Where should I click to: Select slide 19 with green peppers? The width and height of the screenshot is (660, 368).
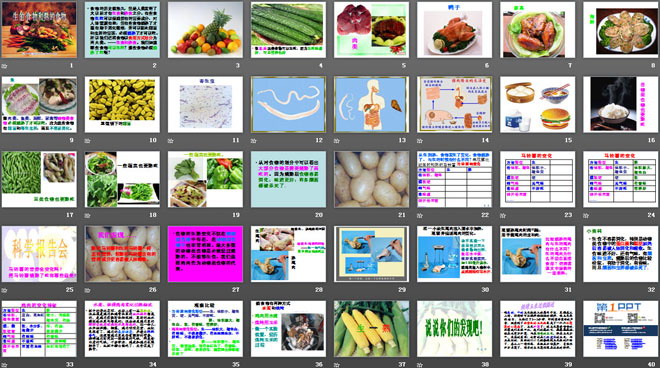point(205,179)
